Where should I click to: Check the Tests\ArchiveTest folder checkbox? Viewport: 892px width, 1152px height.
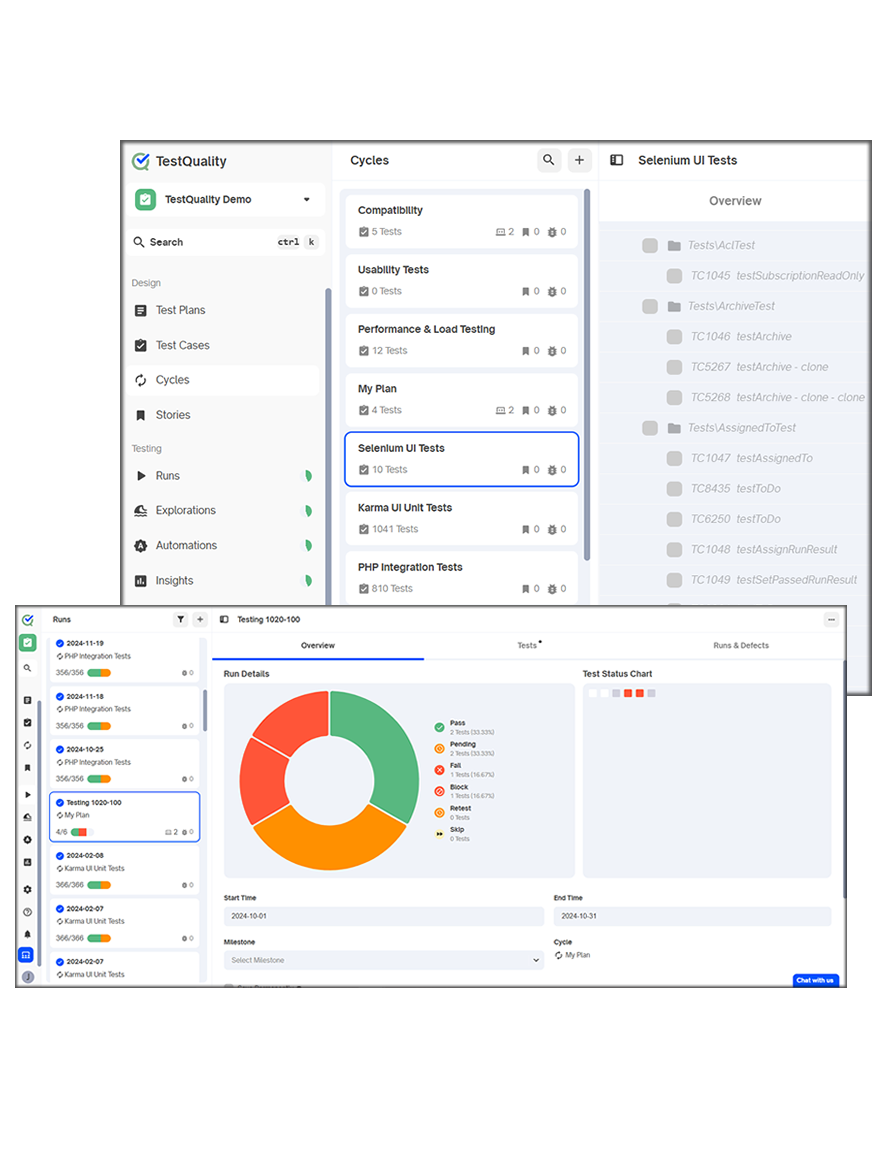[650, 306]
